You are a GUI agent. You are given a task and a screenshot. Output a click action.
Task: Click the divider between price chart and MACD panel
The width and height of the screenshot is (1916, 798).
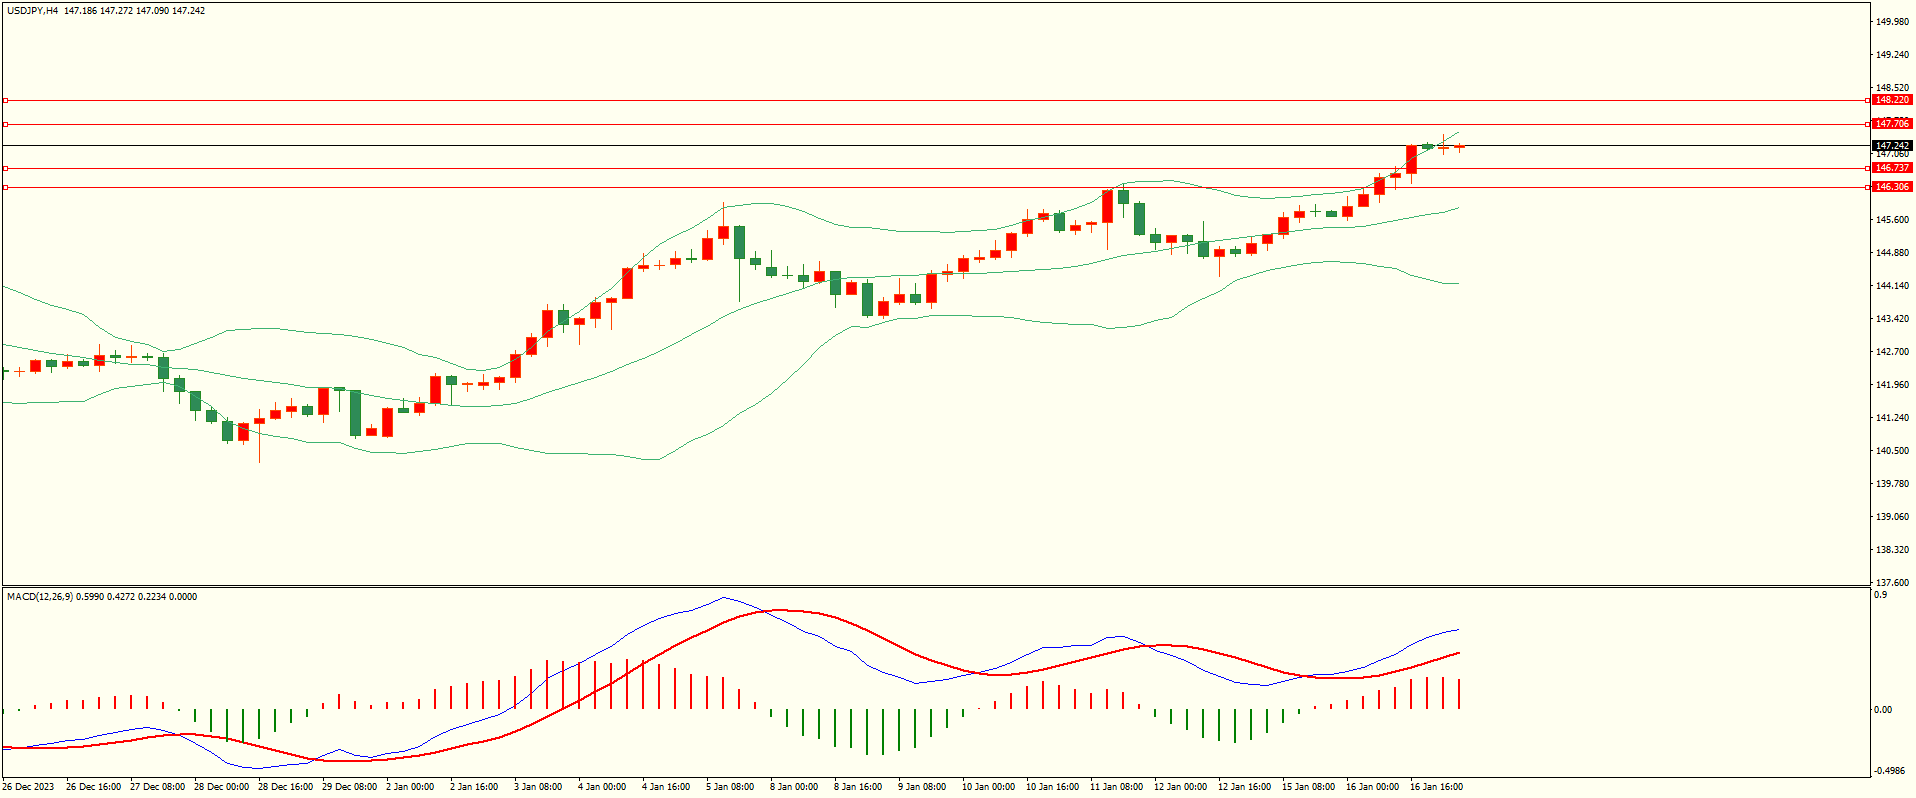tap(935, 586)
